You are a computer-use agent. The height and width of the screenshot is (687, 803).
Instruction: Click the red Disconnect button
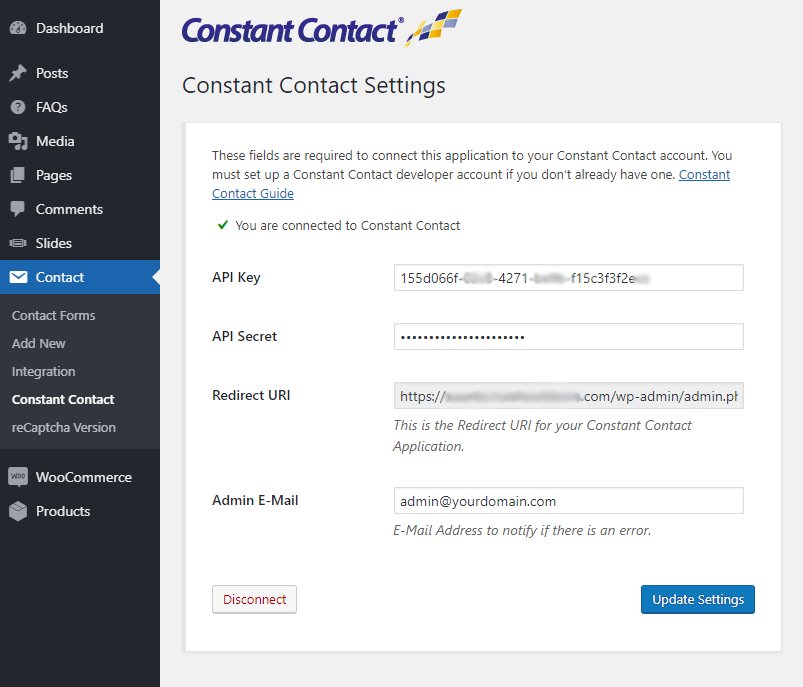coord(255,599)
